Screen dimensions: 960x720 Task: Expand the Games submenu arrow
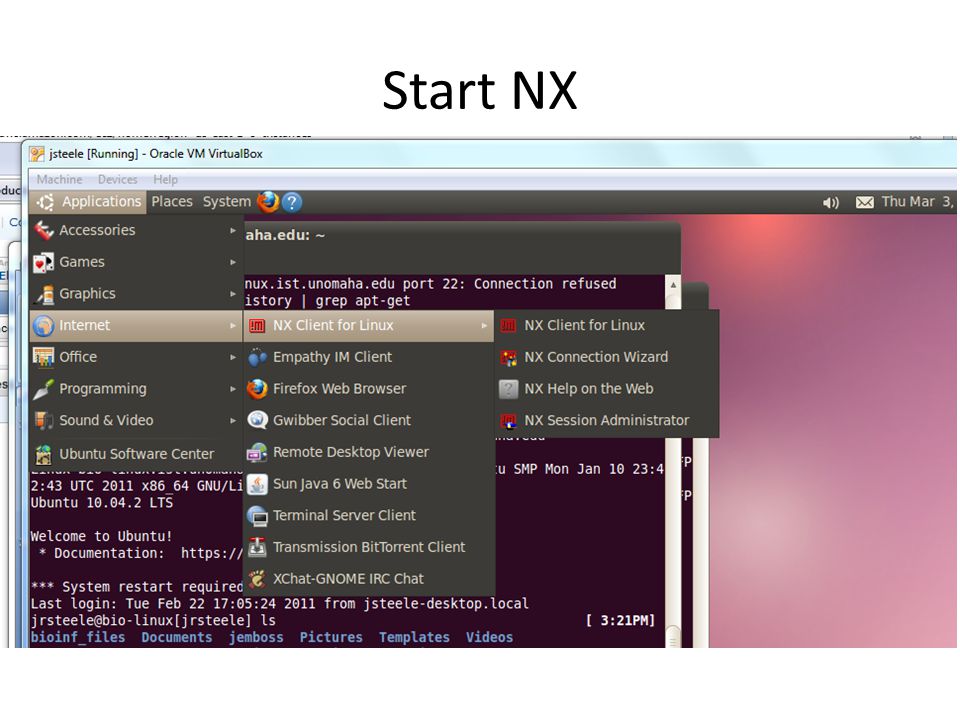click(233, 262)
